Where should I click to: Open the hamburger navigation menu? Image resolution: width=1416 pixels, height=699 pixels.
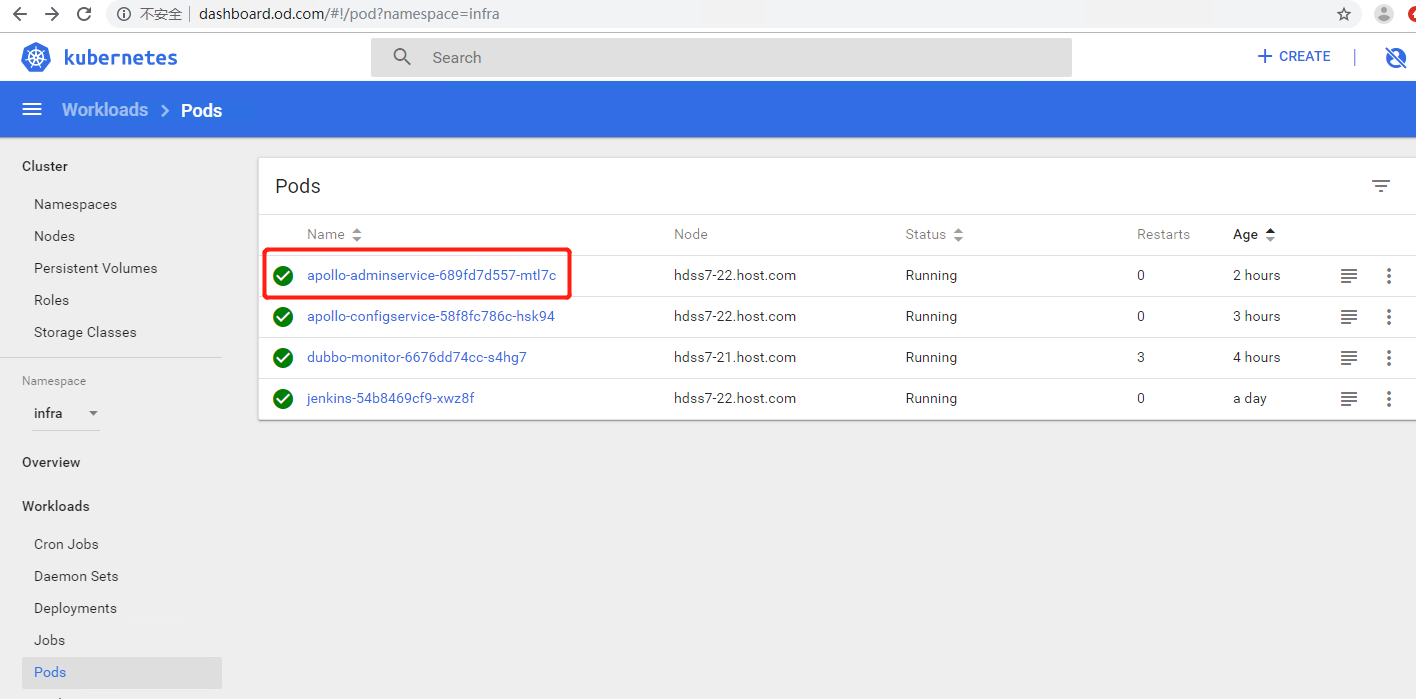pos(32,110)
